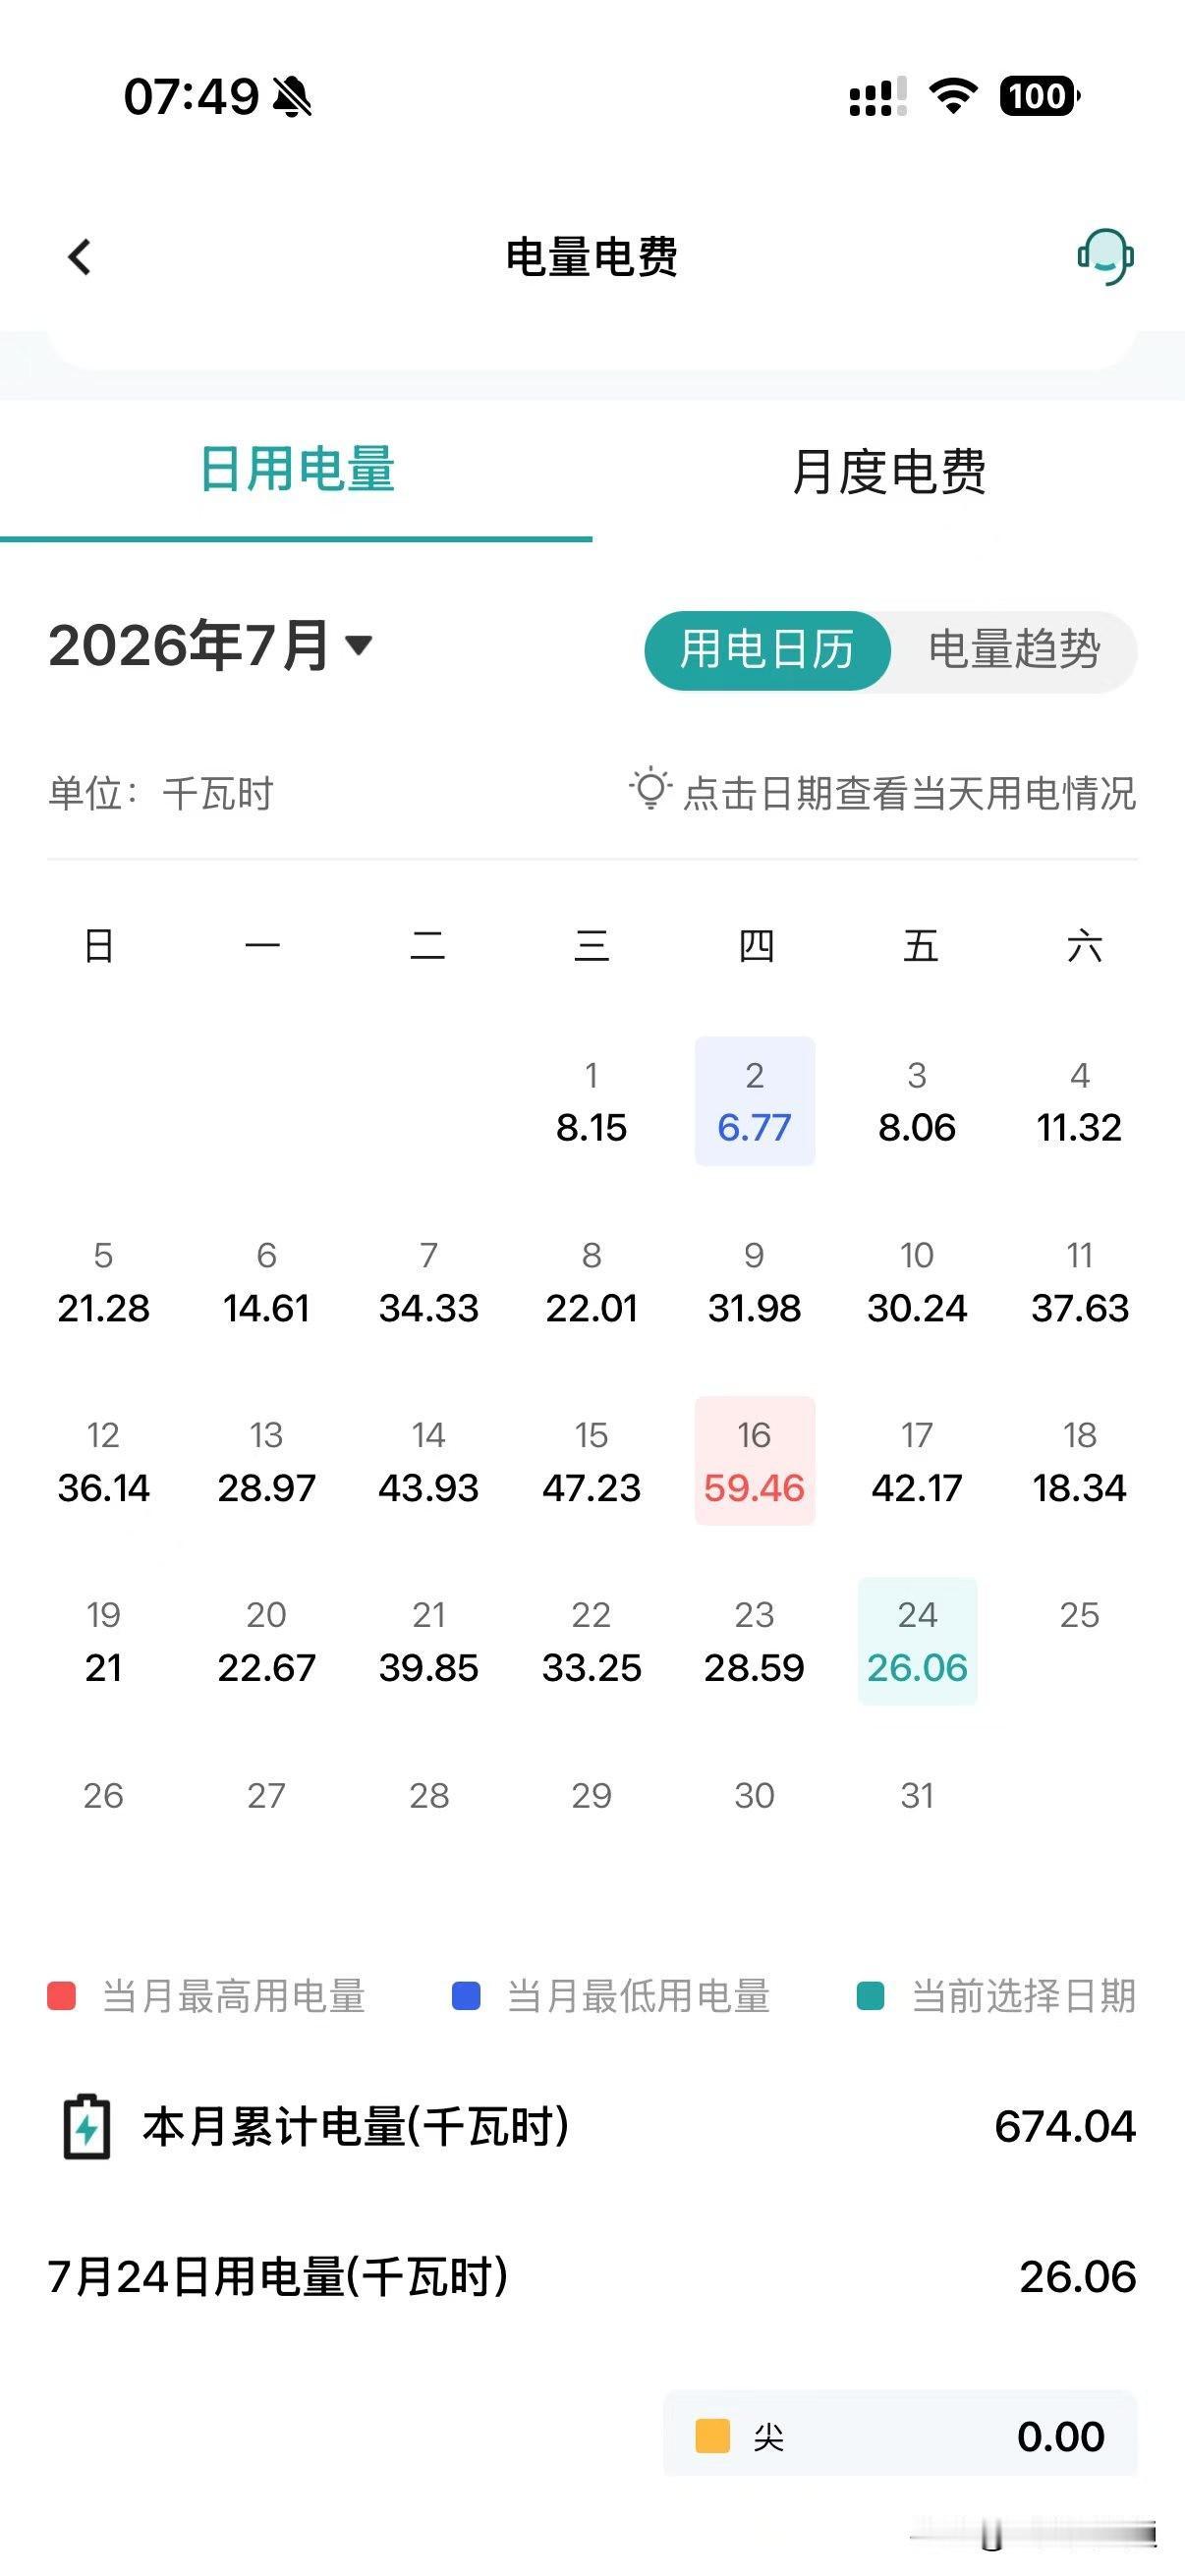Select July 6 with 14.61 usage
The image size is (1185, 2576).
(266, 1281)
